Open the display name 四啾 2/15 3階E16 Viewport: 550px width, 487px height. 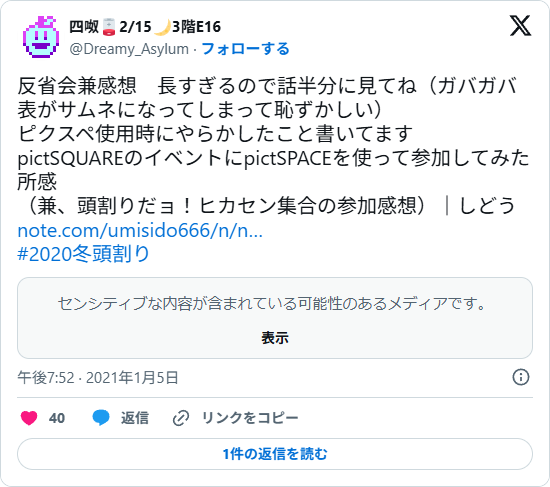click(x=145, y=27)
